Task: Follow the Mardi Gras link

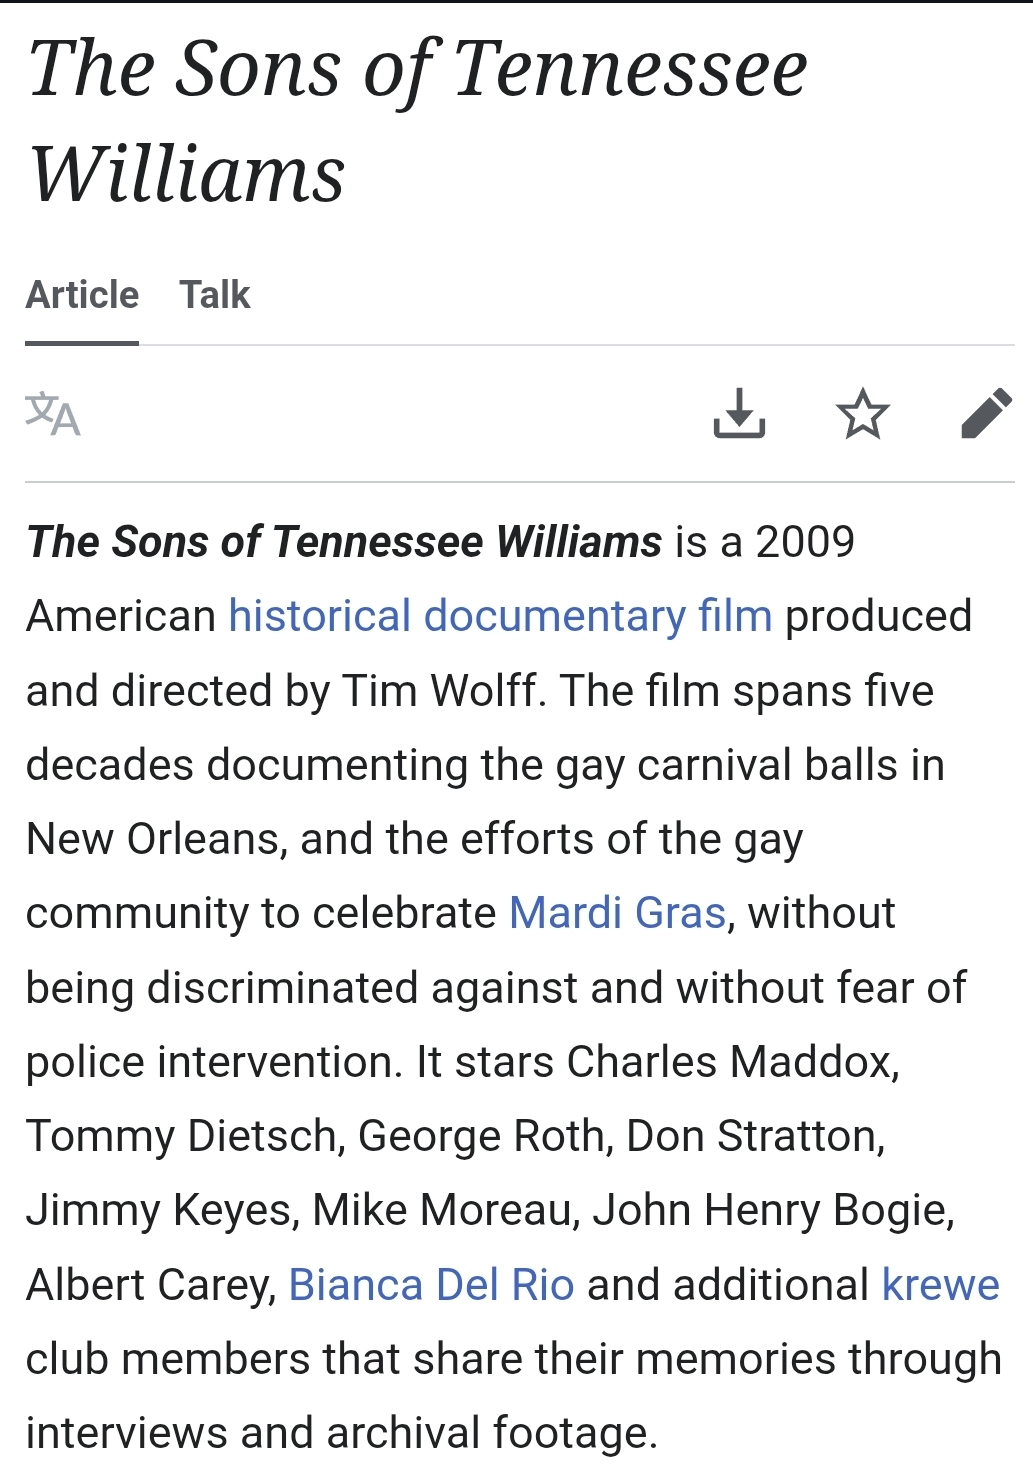Action: click(x=617, y=913)
